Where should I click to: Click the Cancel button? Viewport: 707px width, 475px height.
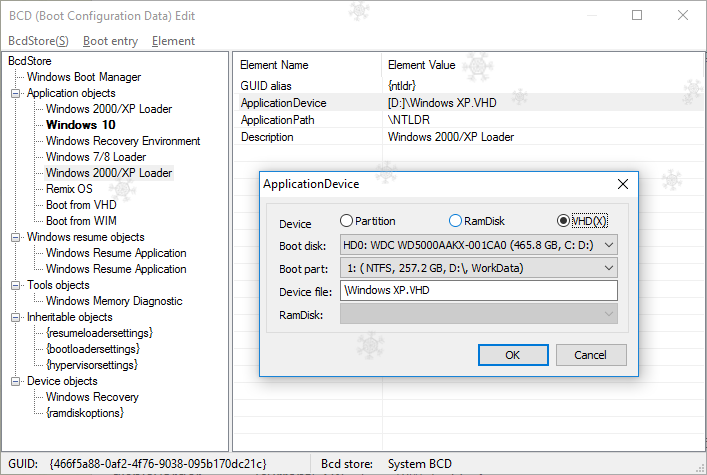591,355
